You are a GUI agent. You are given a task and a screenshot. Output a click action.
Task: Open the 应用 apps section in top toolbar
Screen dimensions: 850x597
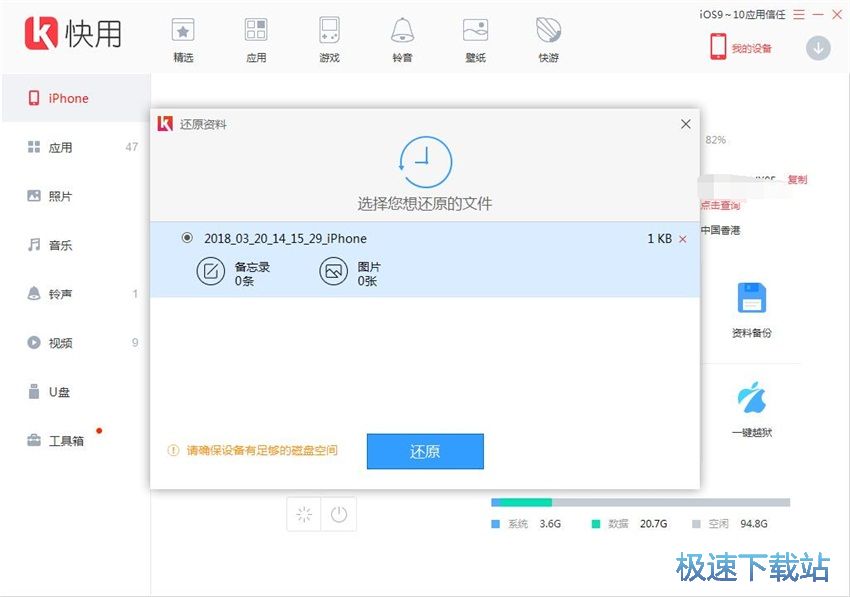256,40
